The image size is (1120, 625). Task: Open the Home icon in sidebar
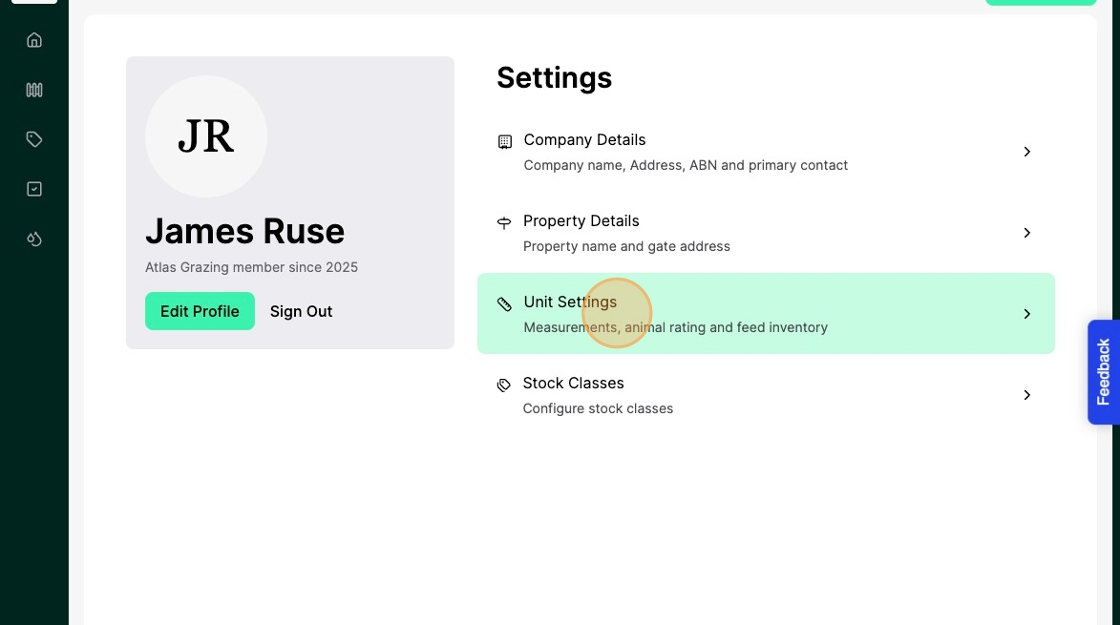pyautogui.click(x=34, y=40)
